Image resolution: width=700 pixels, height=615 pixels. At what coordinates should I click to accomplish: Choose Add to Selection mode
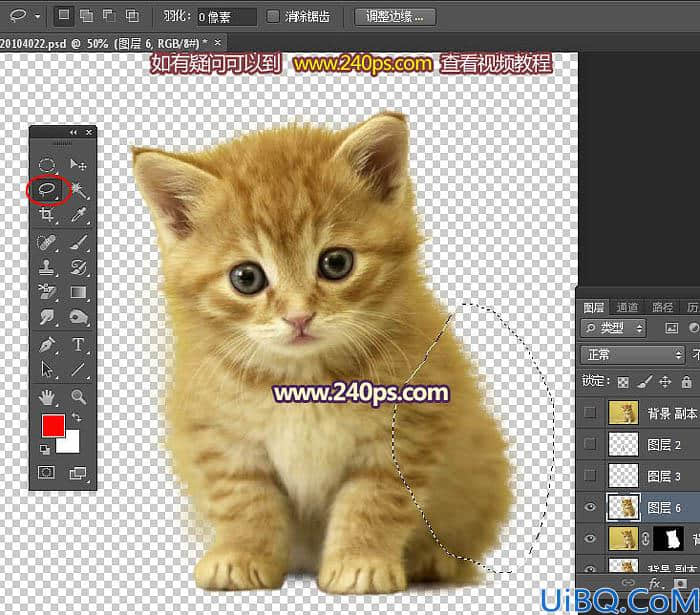[86, 17]
